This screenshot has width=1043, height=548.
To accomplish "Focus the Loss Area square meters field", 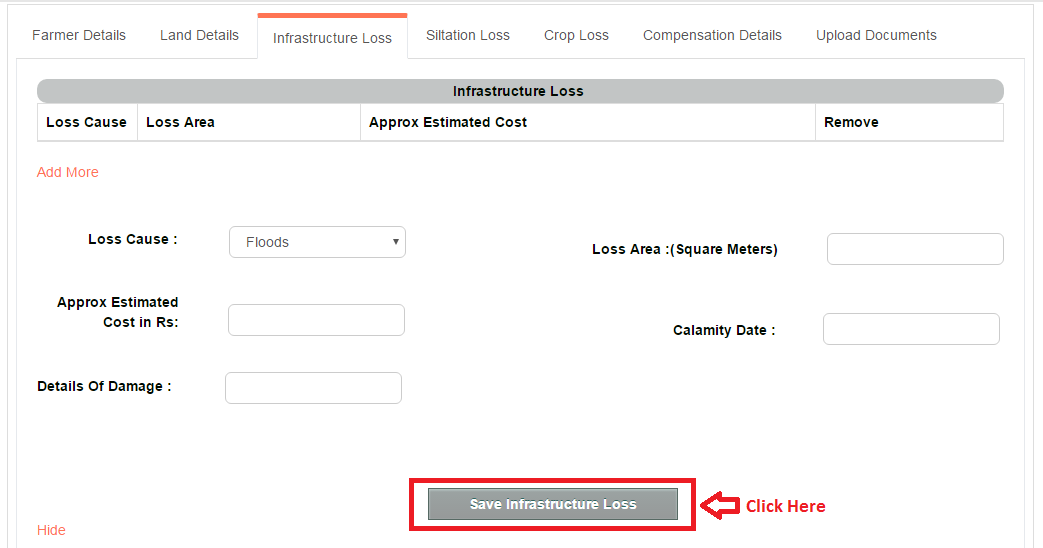I will click(x=915, y=249).
